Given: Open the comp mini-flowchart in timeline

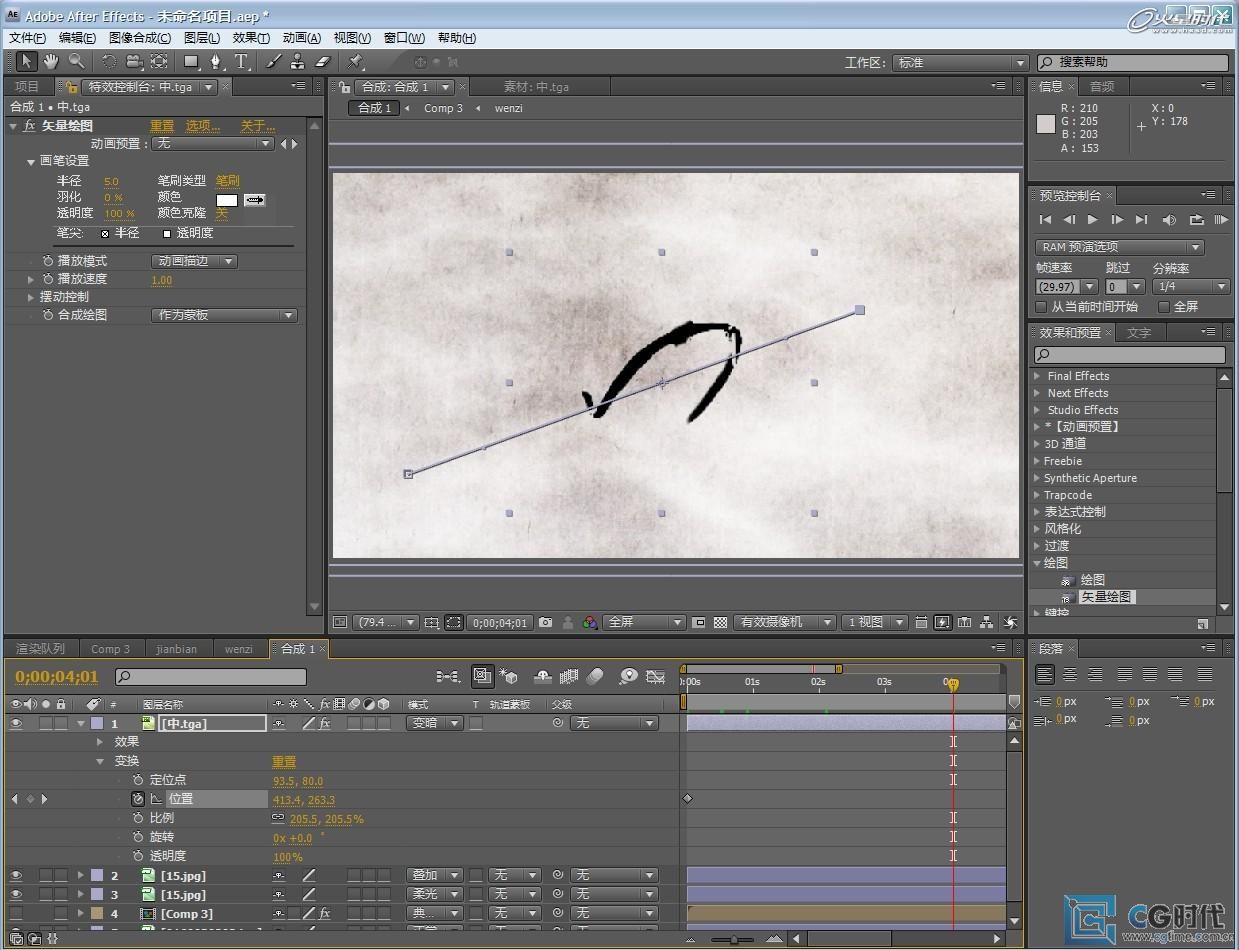Looking at the screenshot, I should pos(448,677).
